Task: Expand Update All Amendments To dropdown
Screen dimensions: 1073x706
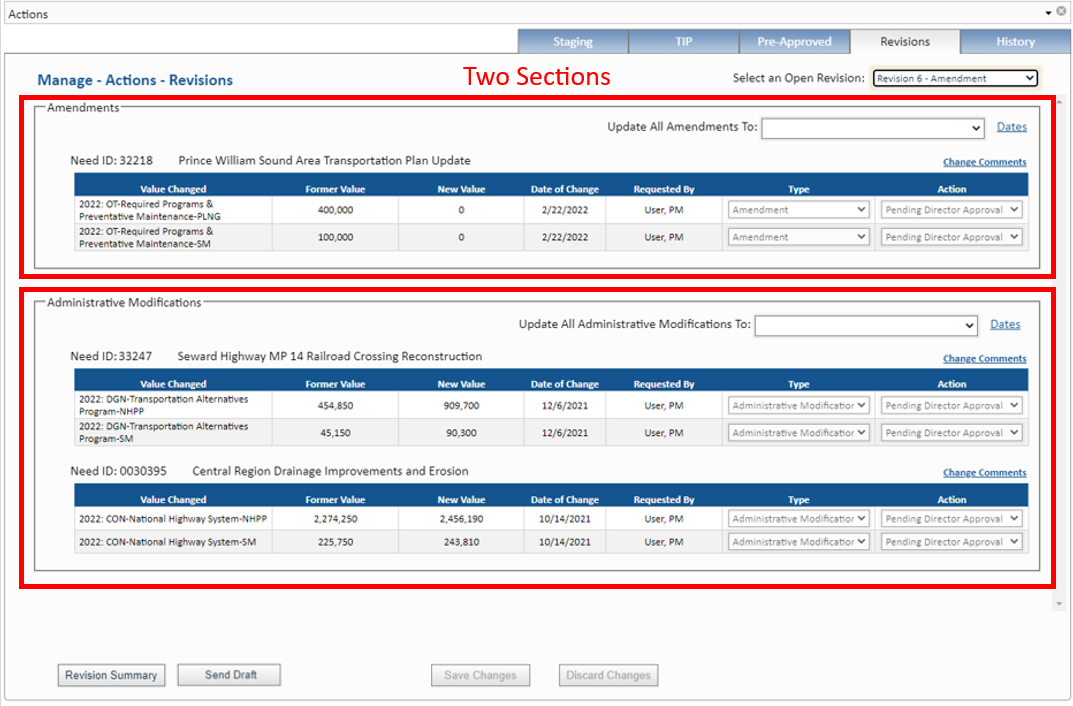Action: pos(872,128)
